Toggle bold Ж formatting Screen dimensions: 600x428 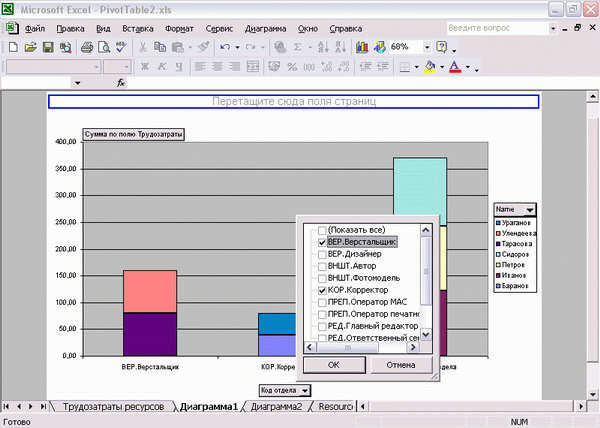[x=145, y=67]
